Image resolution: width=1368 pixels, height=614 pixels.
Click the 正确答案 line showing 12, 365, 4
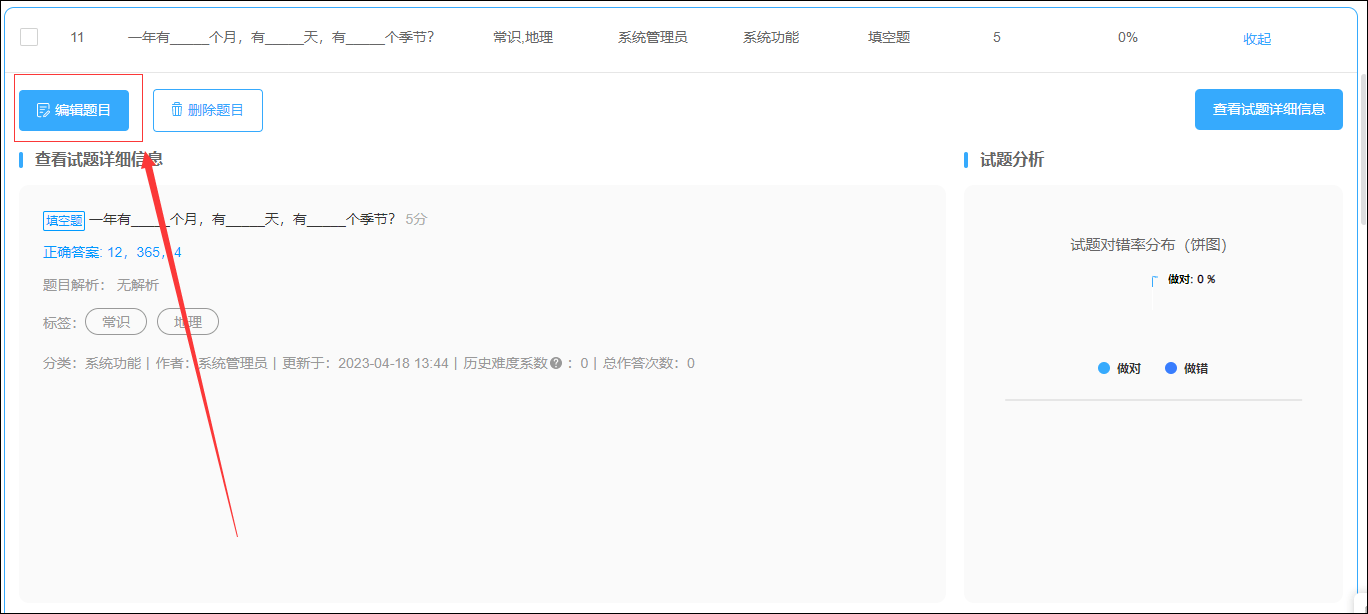[112, 252]
